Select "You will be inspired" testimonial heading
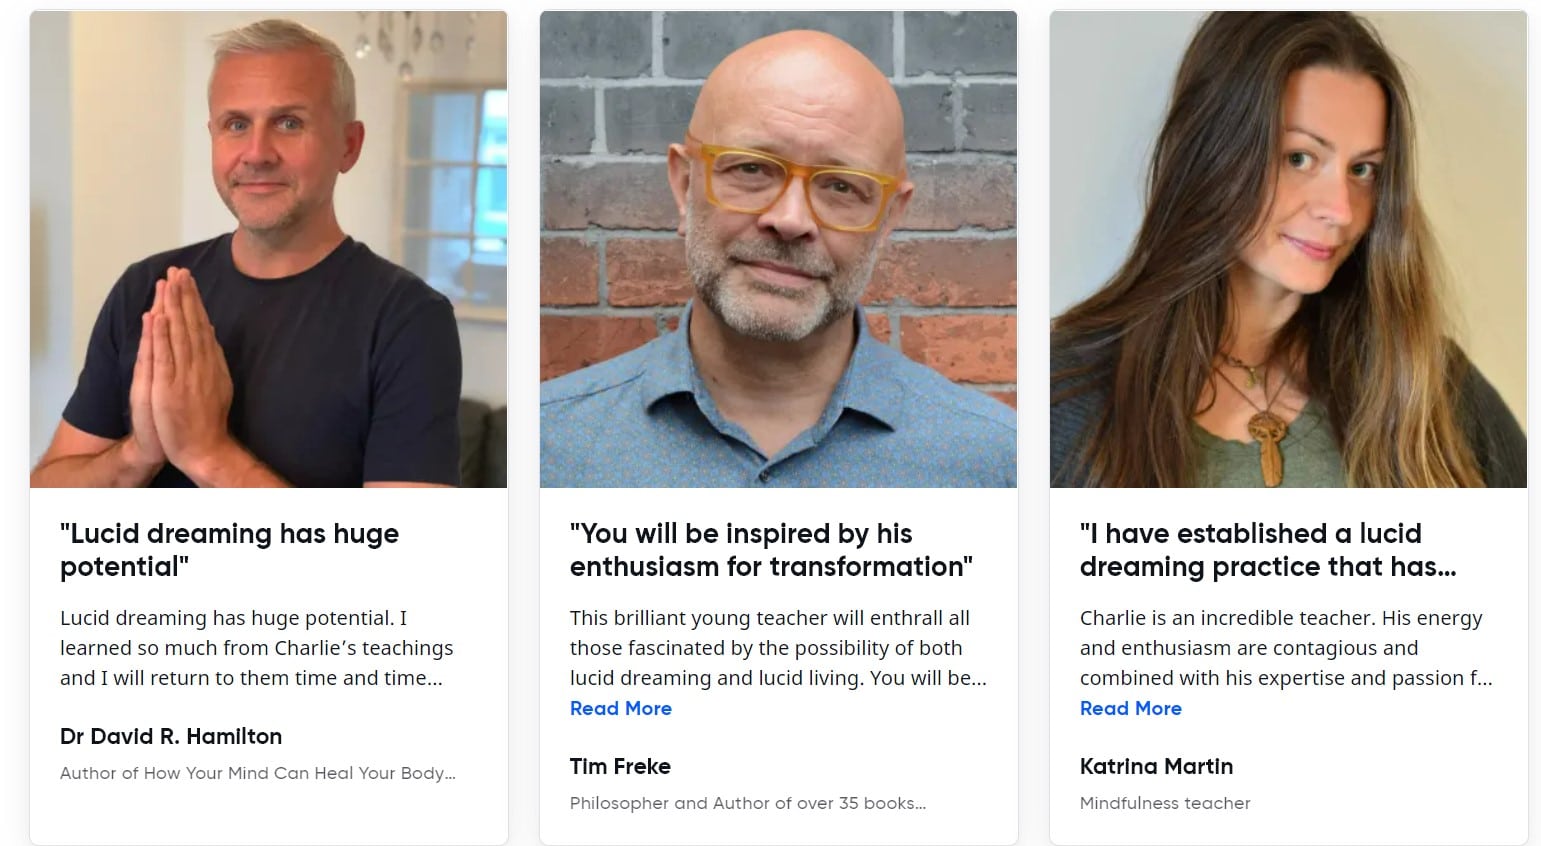 [770, 550]
